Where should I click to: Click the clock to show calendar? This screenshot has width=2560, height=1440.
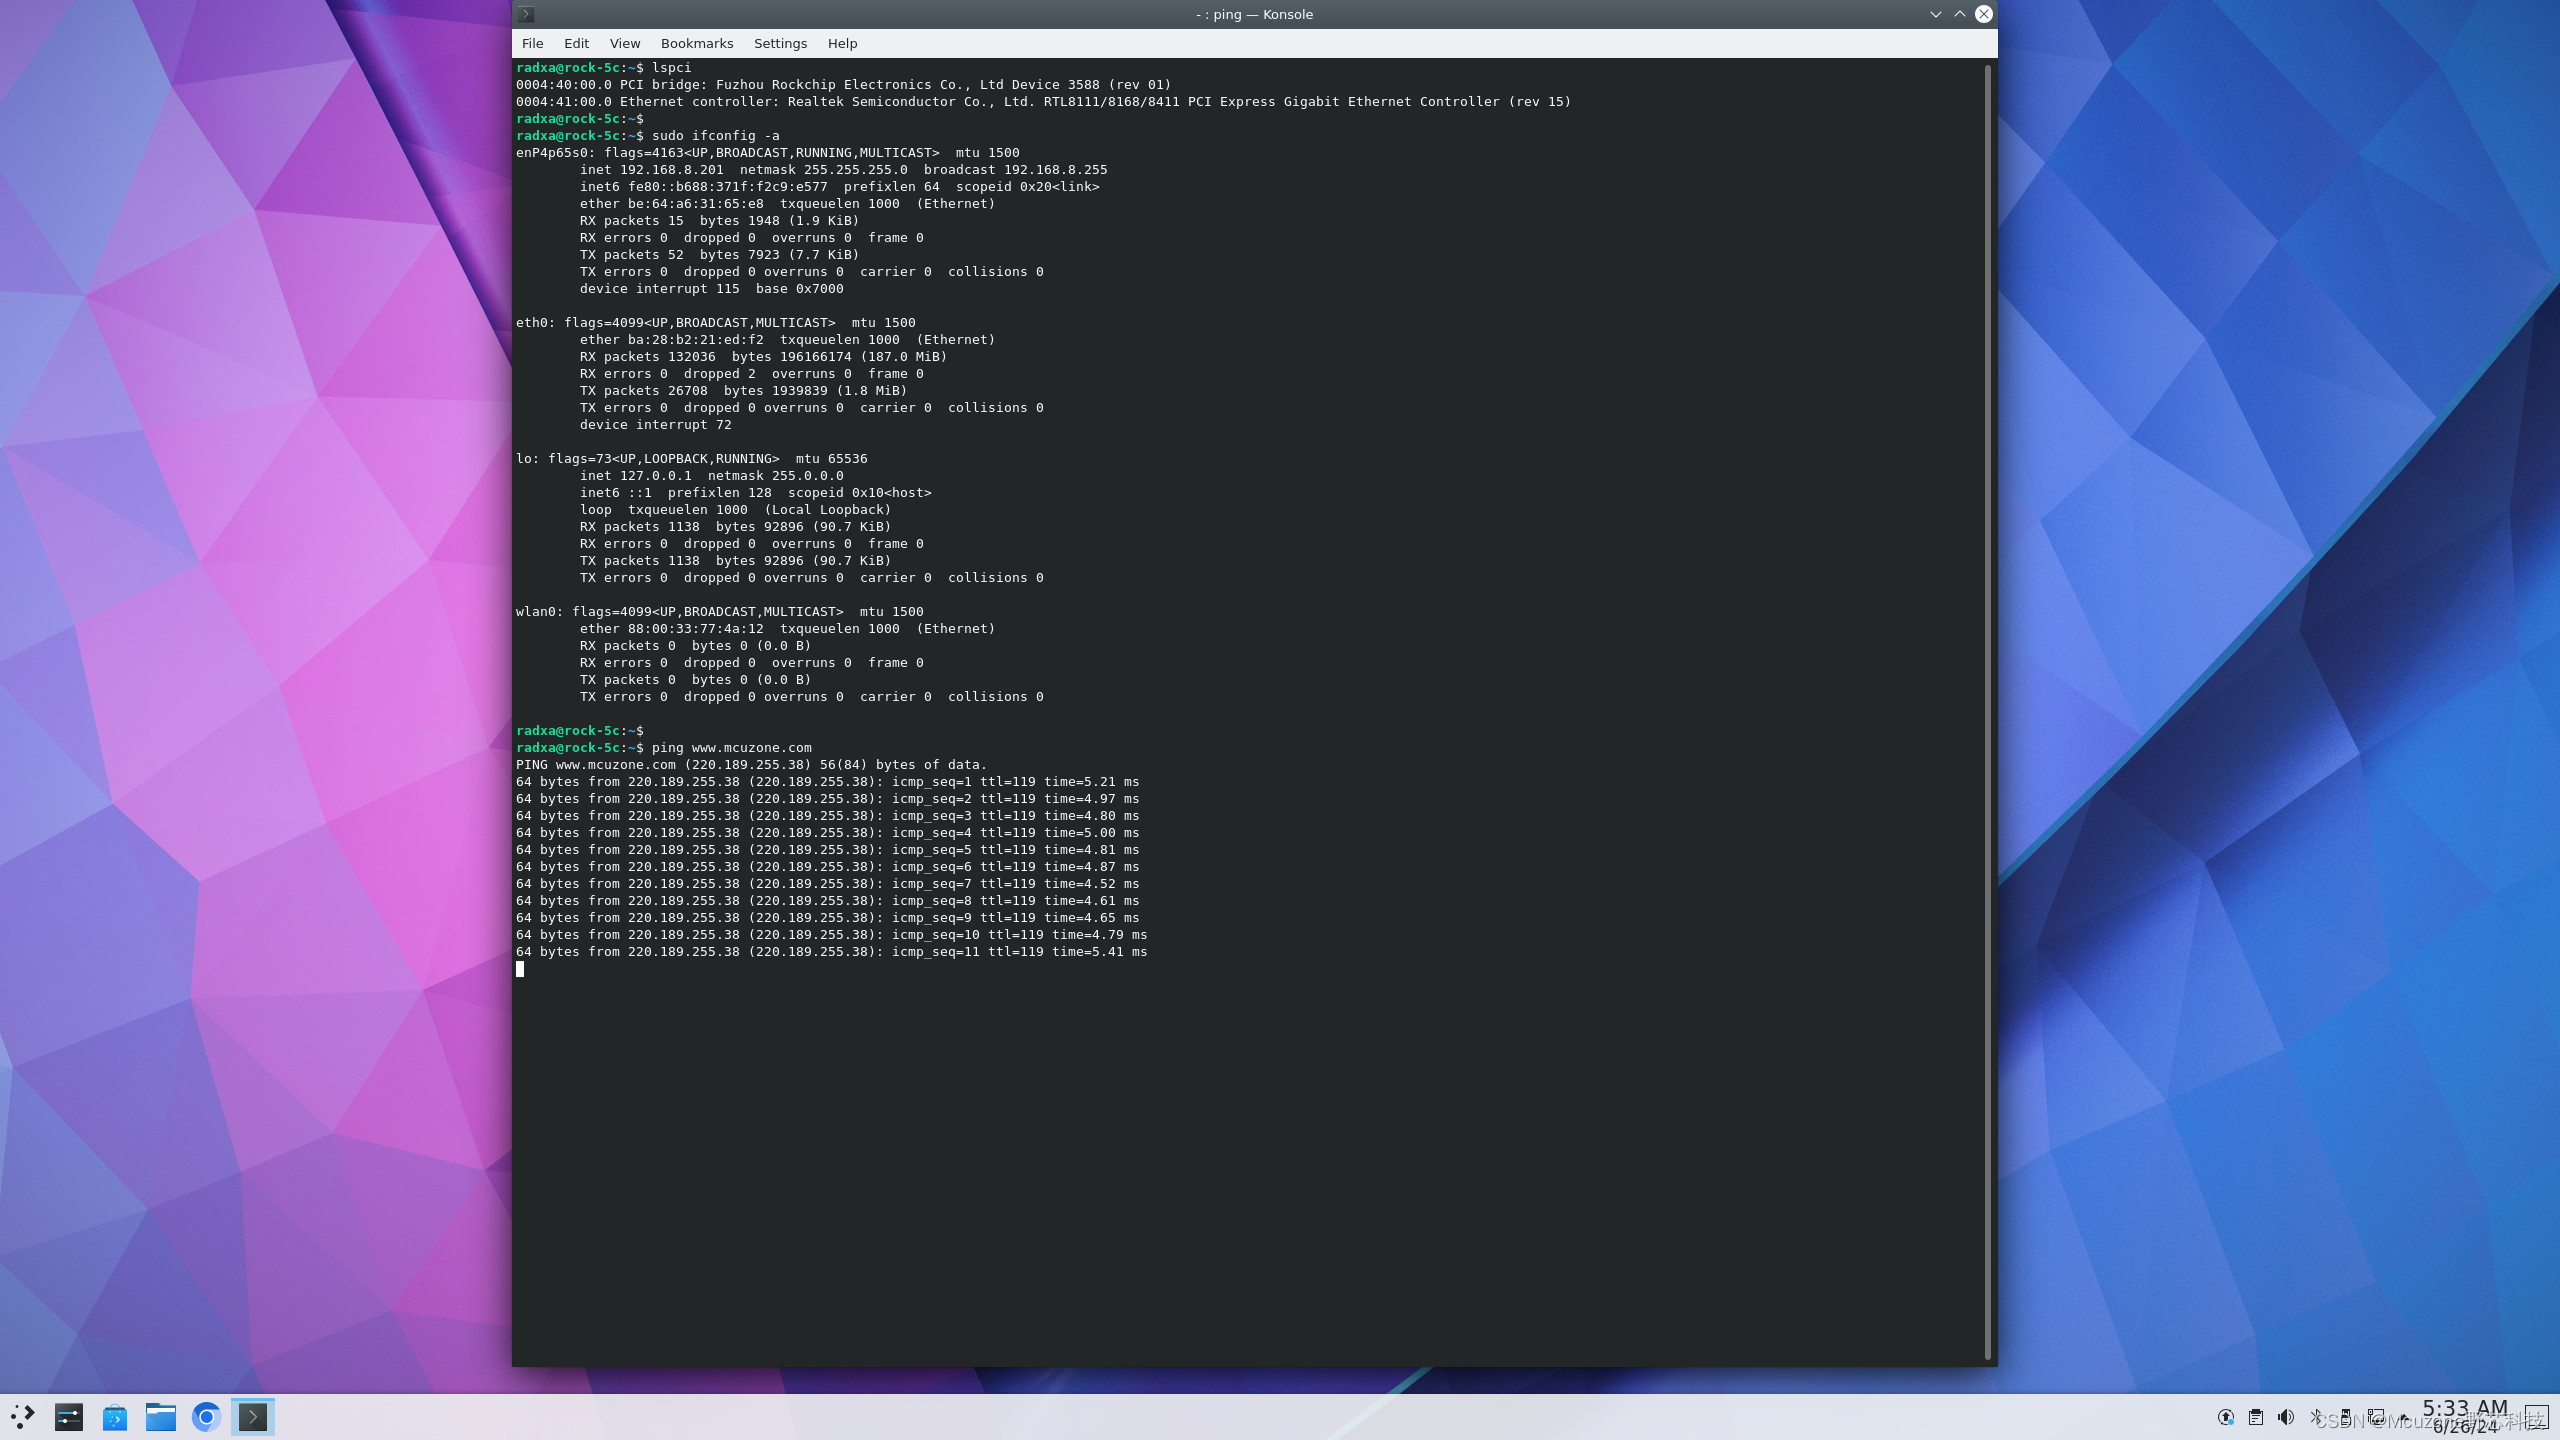point(2464,1416)
